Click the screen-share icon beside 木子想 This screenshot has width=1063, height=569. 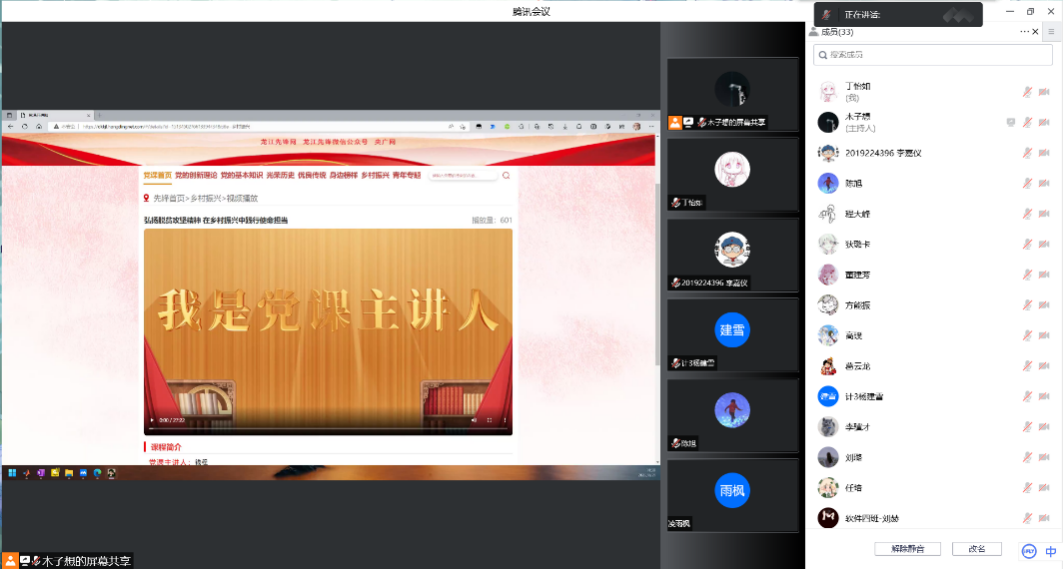(x=1011, y=122)
